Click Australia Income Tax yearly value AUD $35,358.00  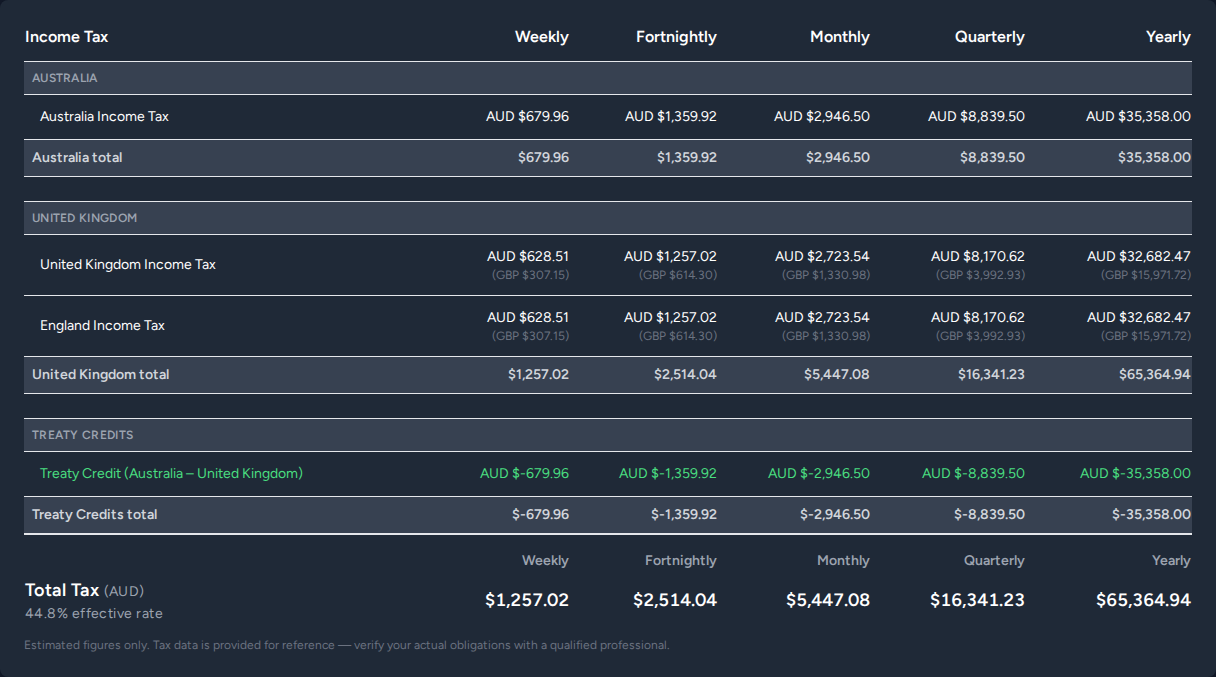(1138, 116)
